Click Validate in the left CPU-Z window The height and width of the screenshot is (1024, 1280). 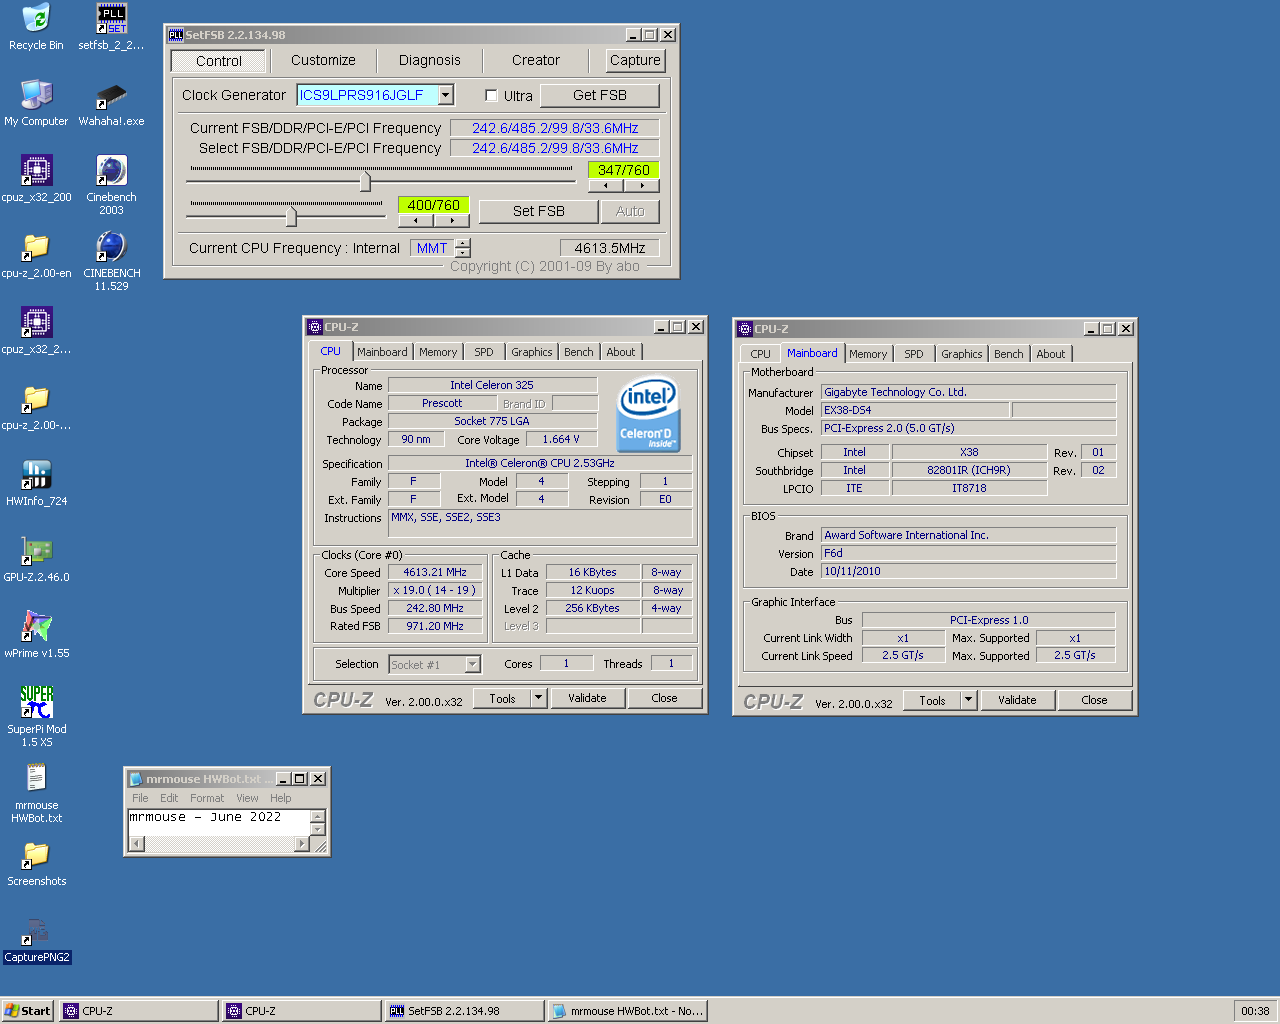(587, 698)
